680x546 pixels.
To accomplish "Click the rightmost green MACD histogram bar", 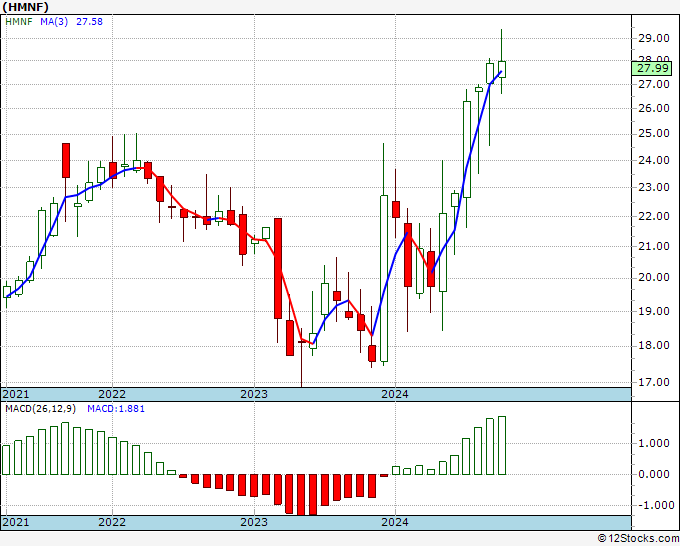I will coord(502,445).
